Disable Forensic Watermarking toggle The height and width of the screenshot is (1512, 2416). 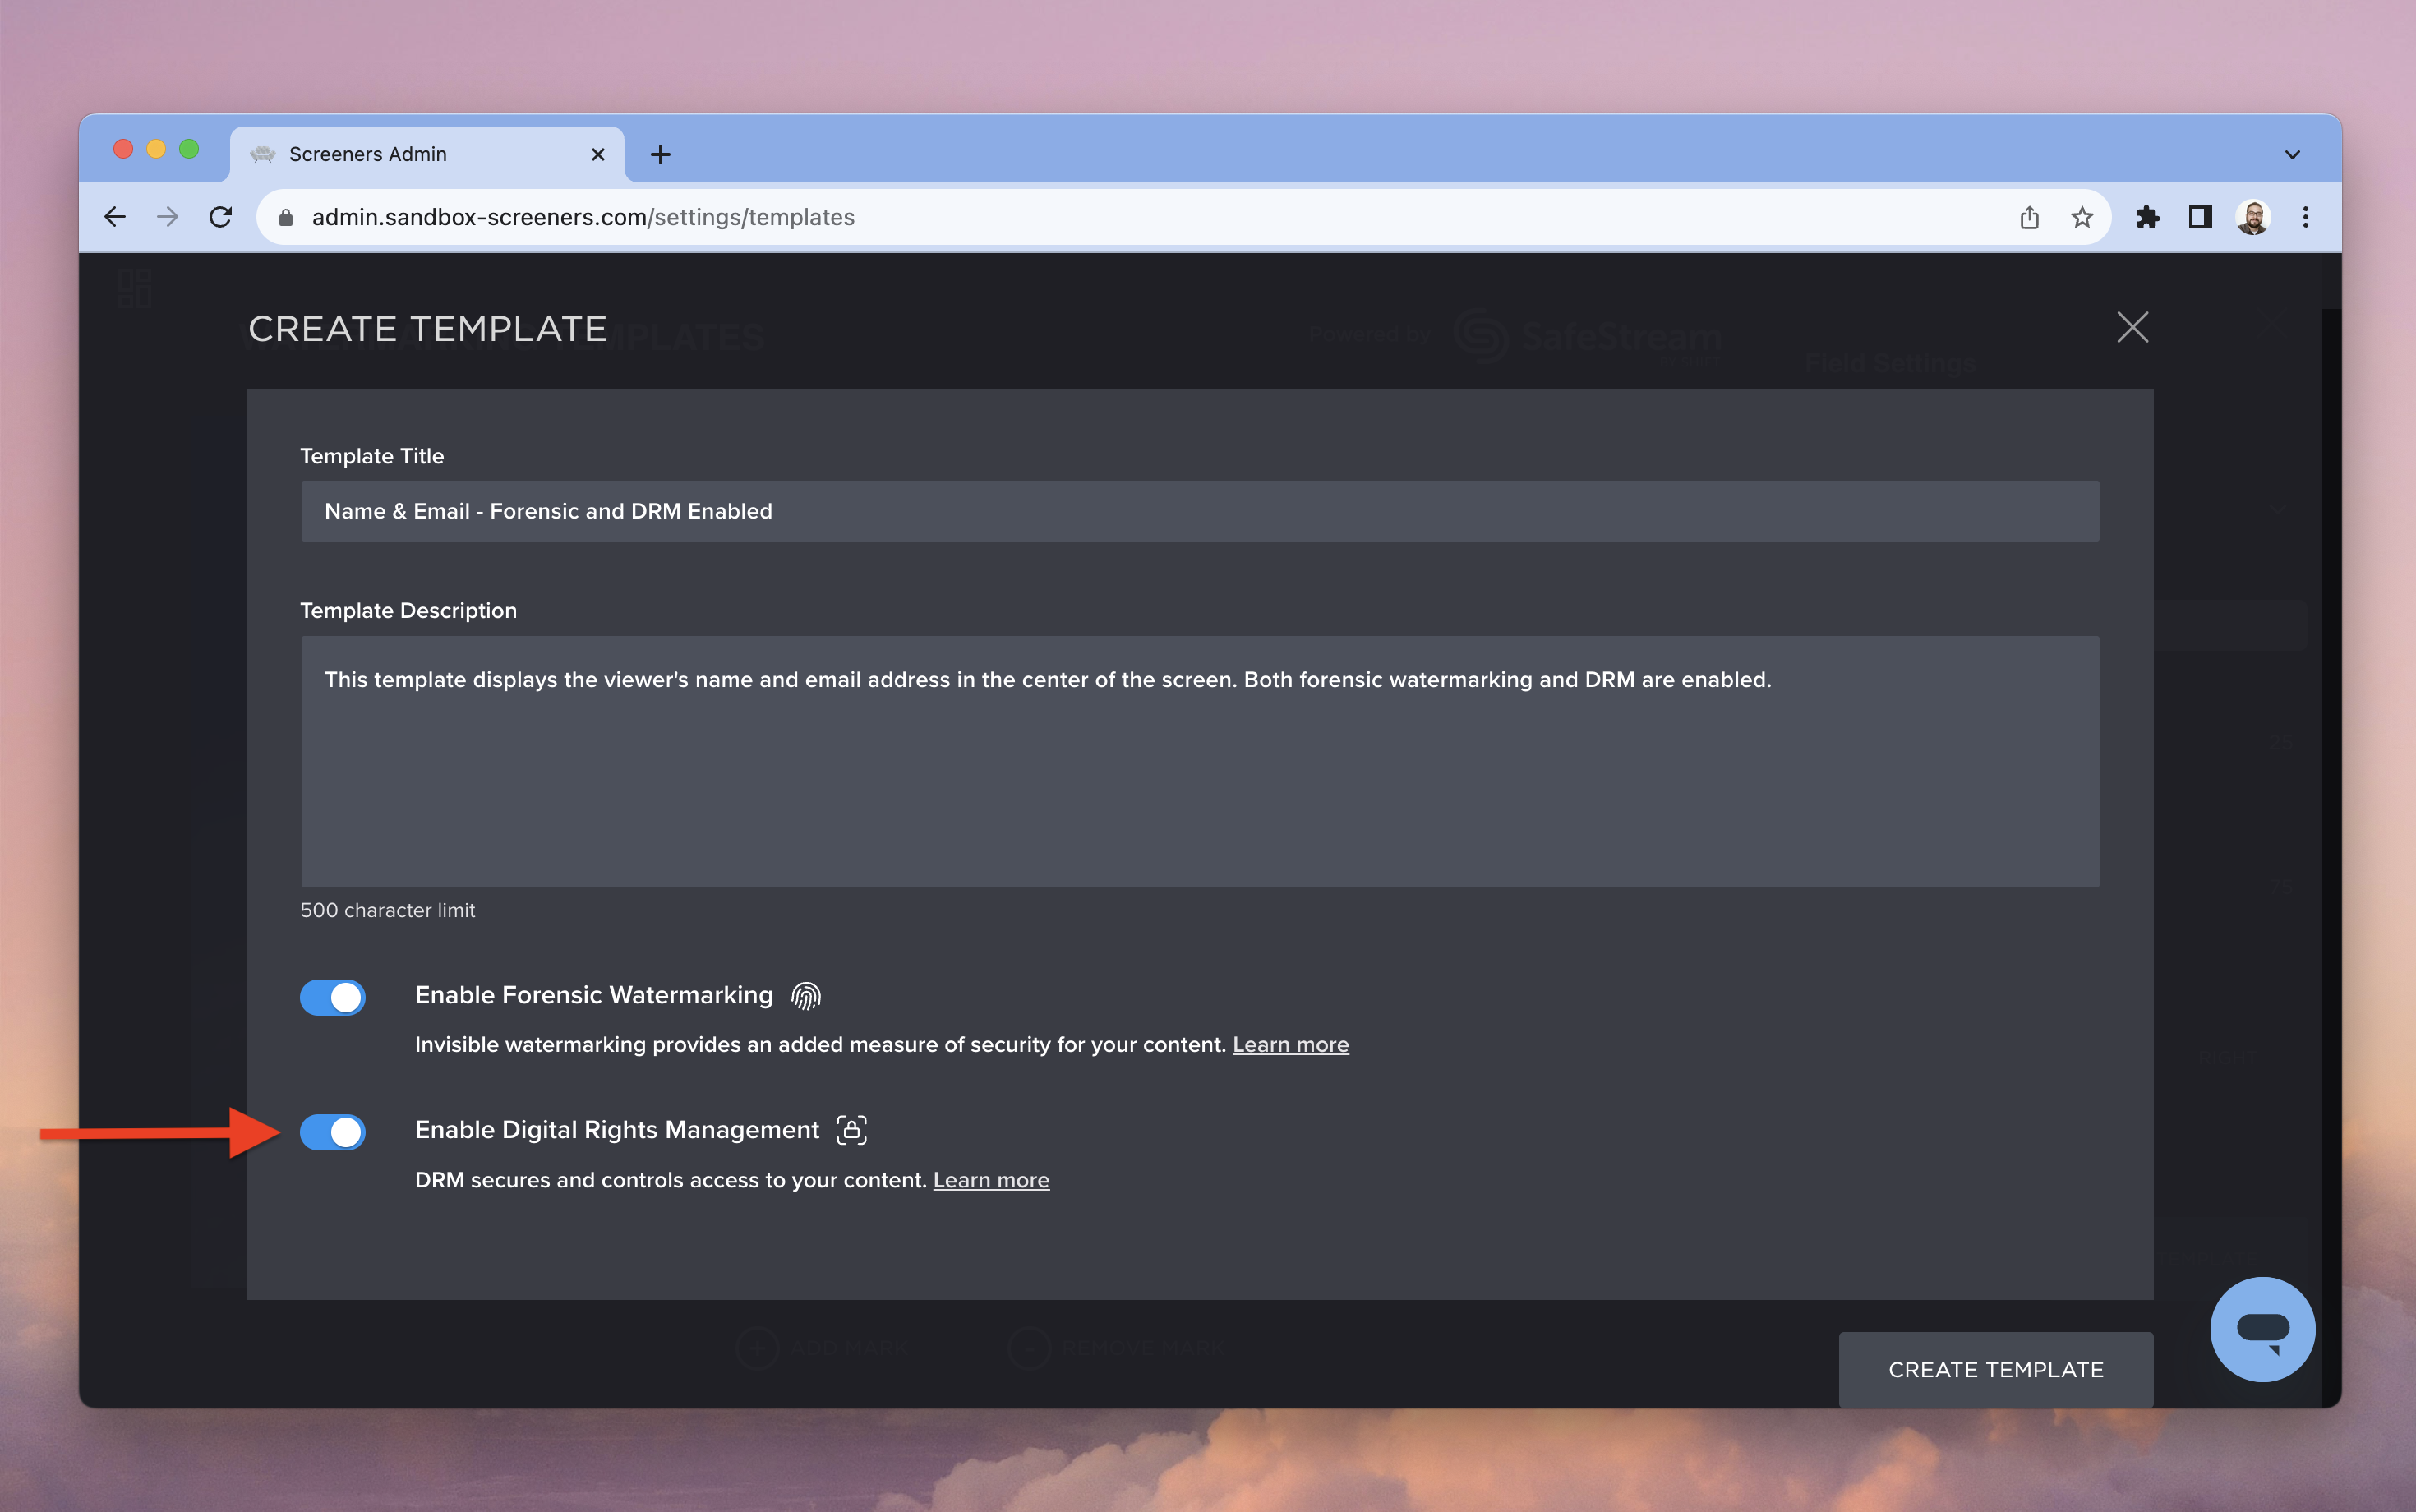pyautogui.click(x=333, y=997)
